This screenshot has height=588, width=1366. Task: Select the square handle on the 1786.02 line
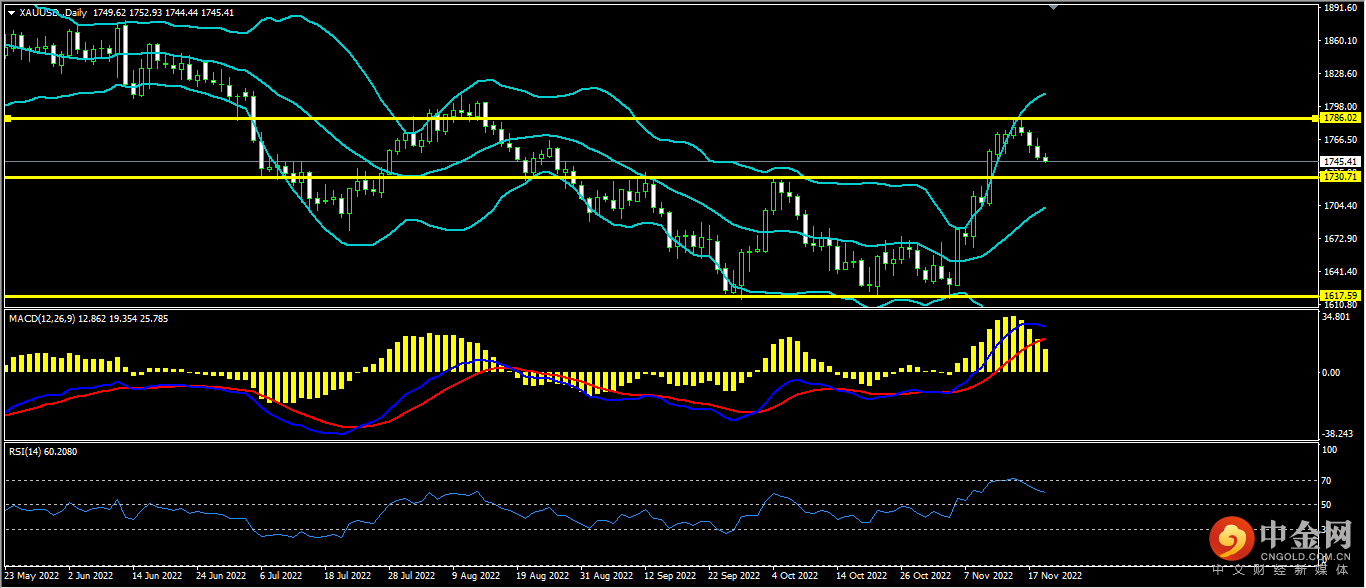(8, 118)
